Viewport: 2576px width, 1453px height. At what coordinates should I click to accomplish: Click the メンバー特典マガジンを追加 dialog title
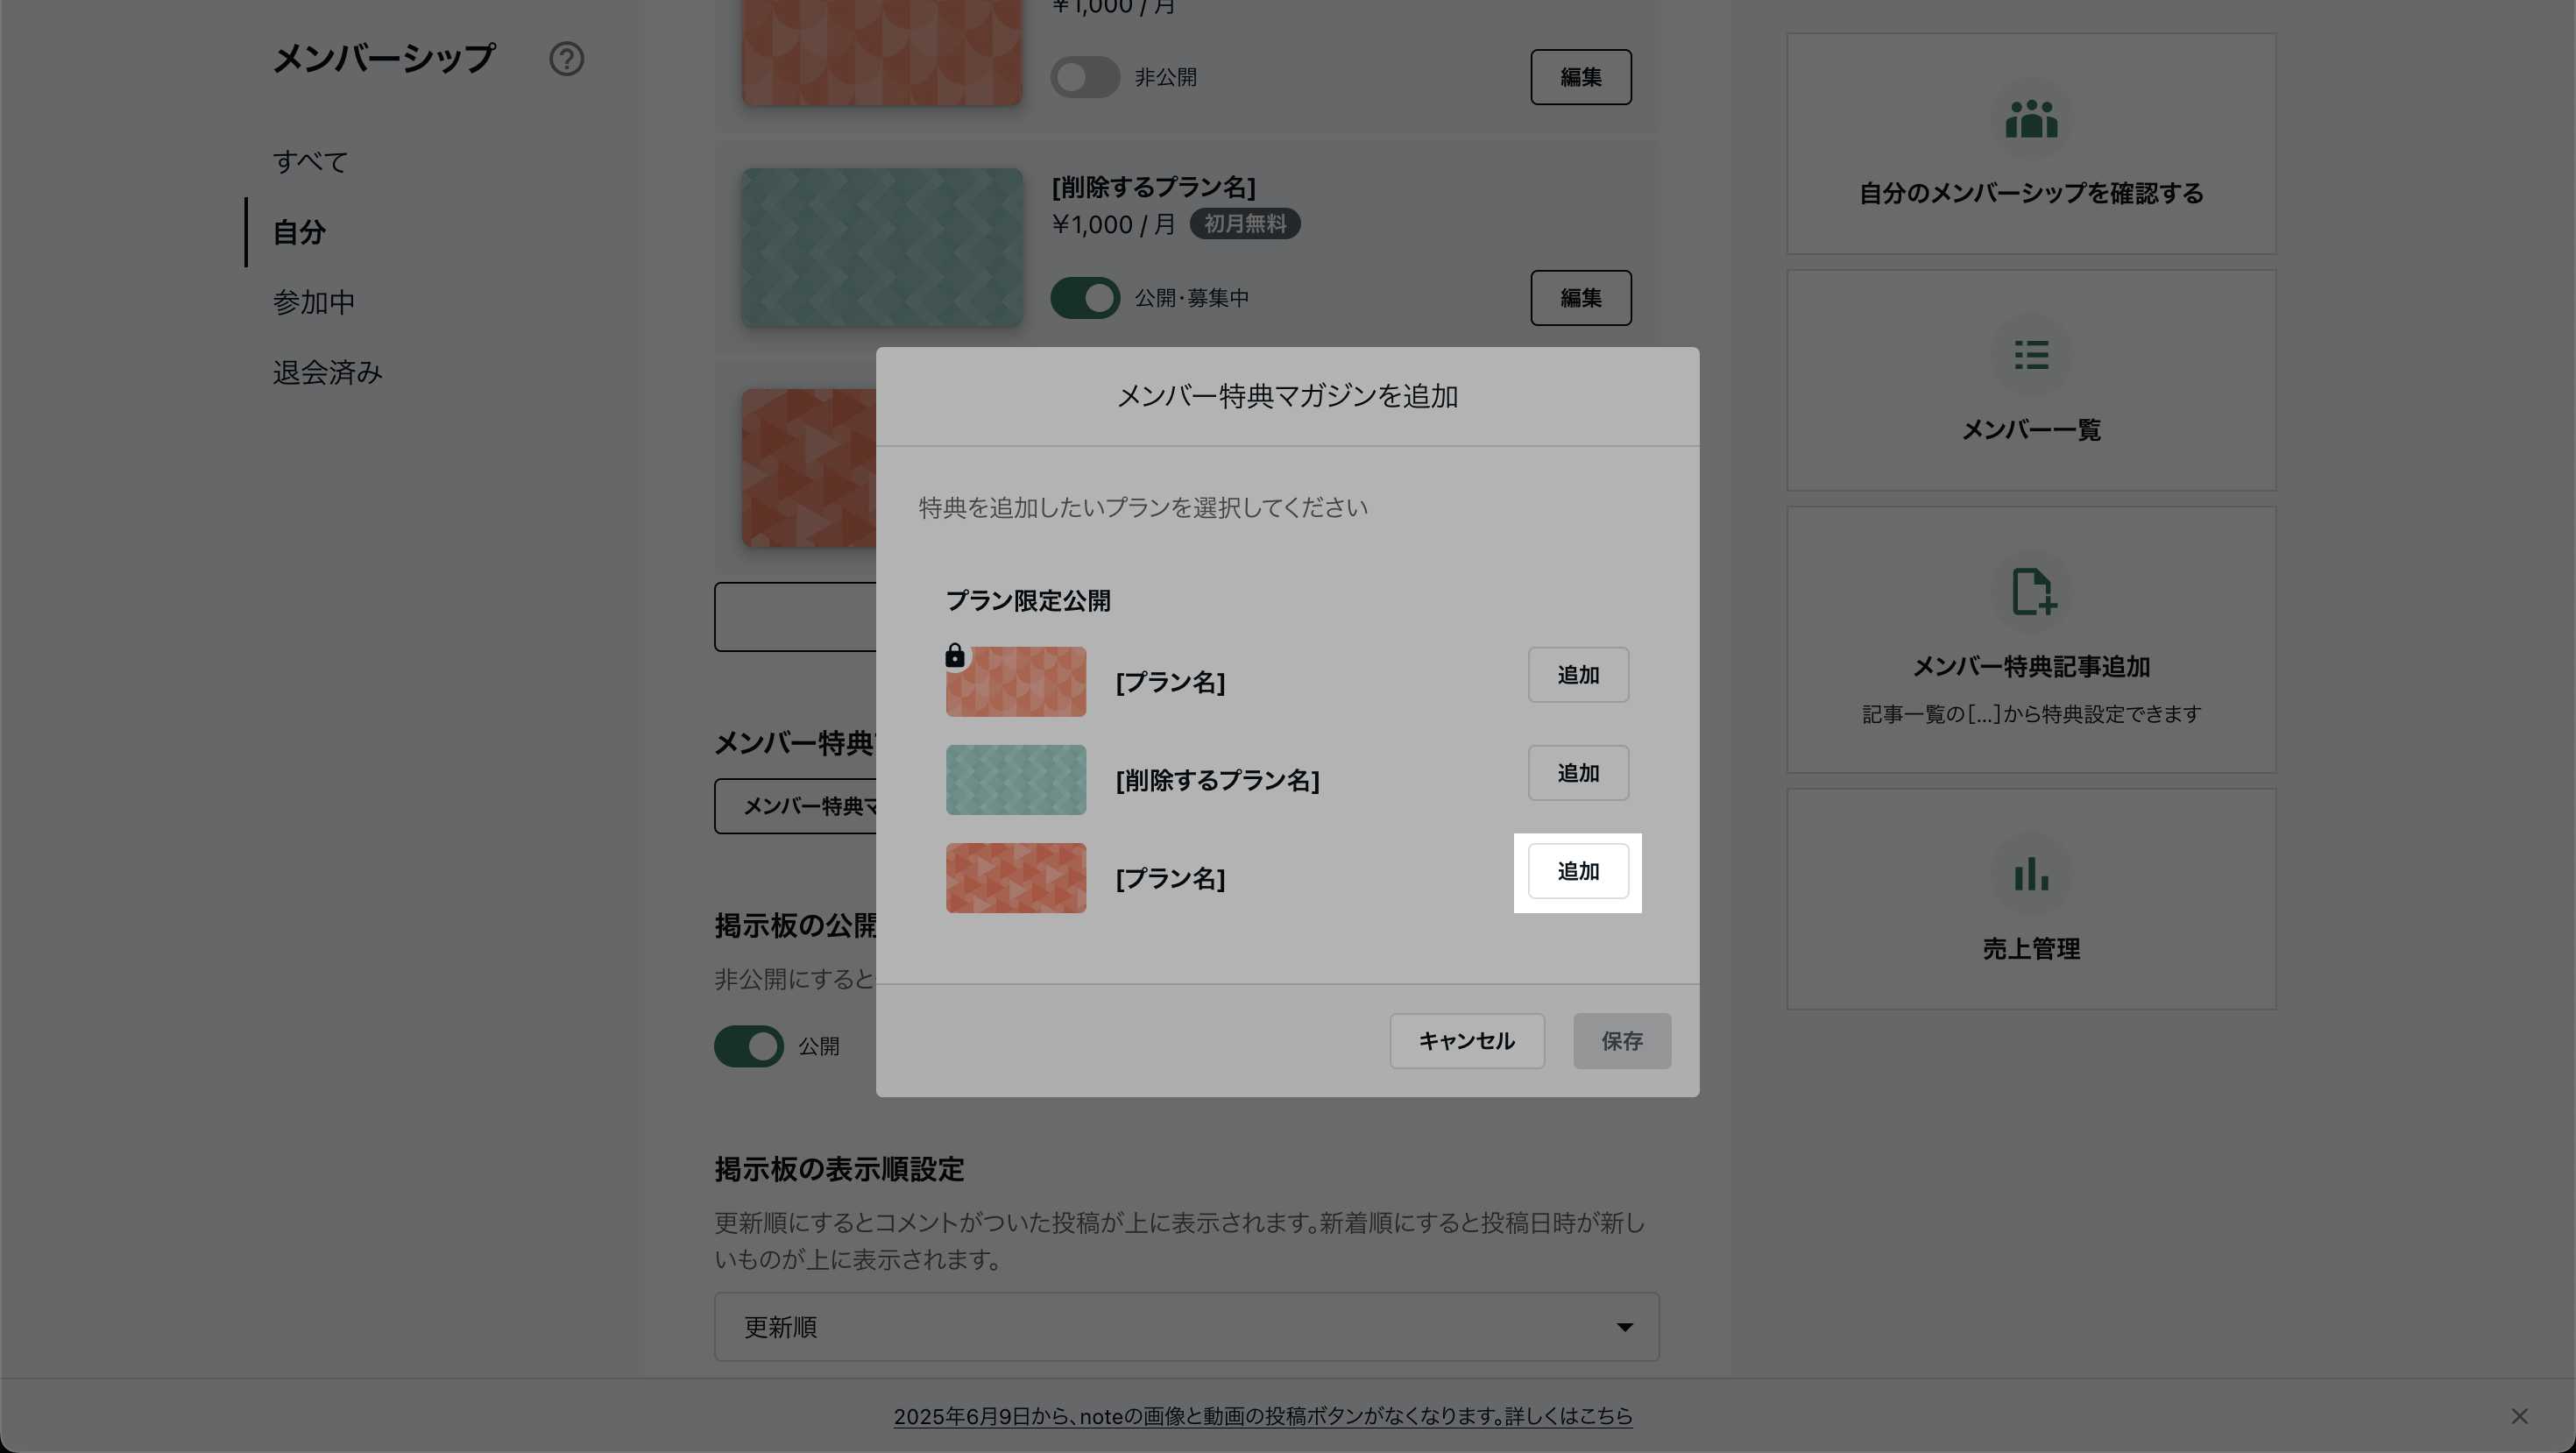1287,396
